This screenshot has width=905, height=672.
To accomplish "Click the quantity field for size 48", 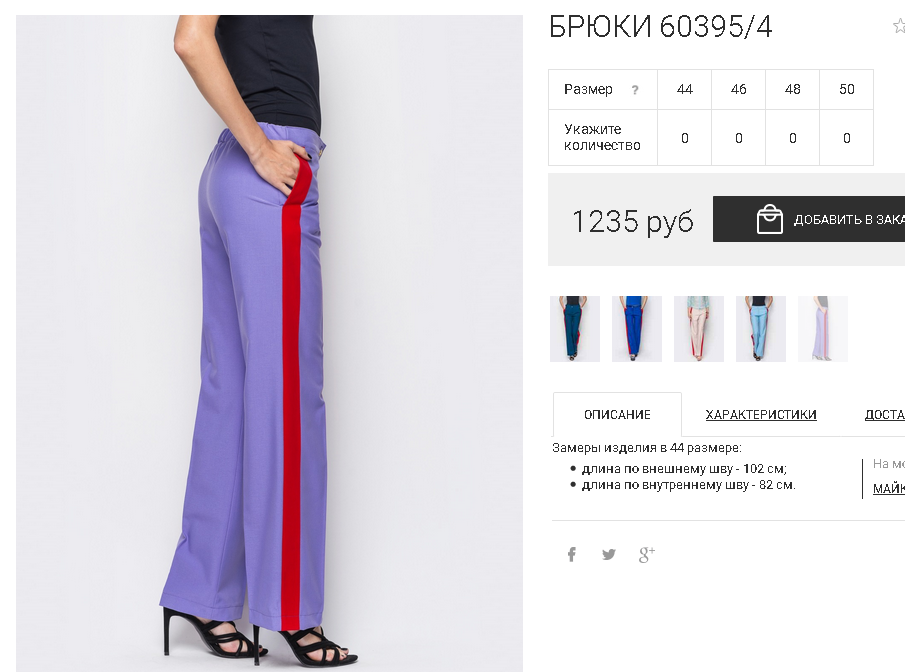I will click(792, 138).
